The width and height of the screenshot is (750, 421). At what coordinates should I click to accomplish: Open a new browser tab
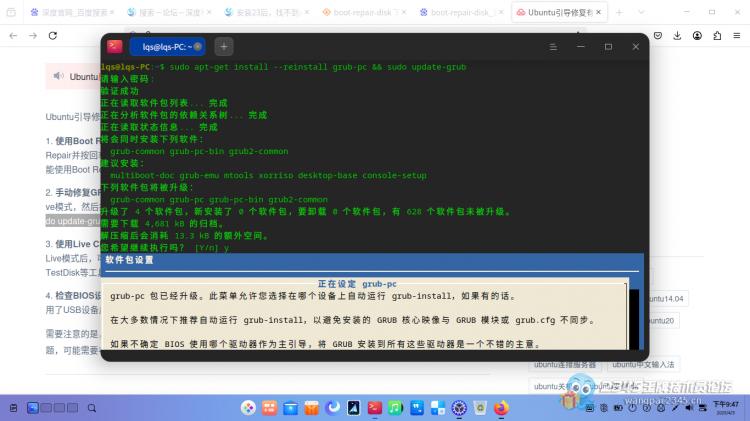tap(619, 12)
